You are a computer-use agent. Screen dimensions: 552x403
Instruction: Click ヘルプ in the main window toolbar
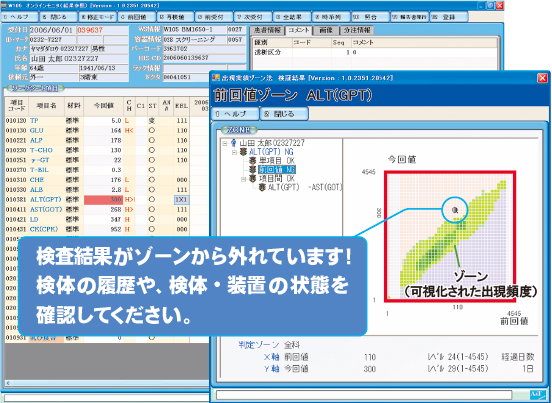point(19,17)
